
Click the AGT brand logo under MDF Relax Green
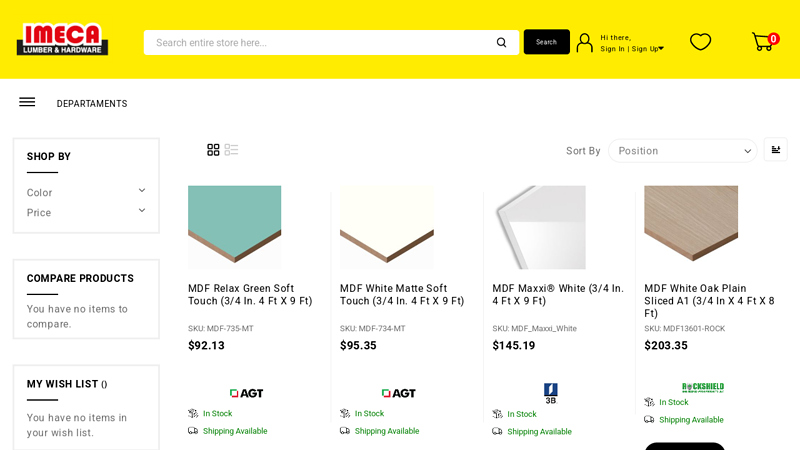247,393
